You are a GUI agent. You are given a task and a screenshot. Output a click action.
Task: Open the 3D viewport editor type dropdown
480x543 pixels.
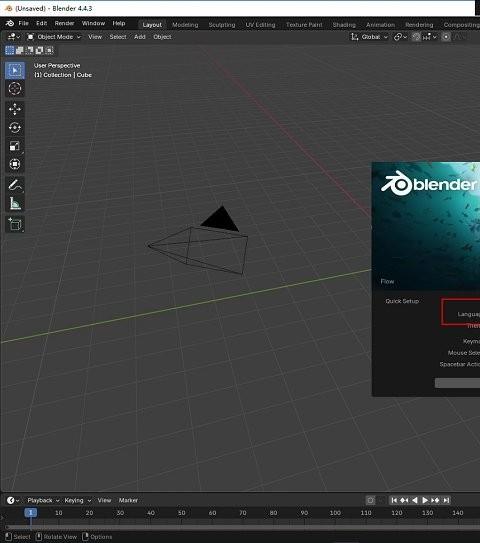coord(14,37)
